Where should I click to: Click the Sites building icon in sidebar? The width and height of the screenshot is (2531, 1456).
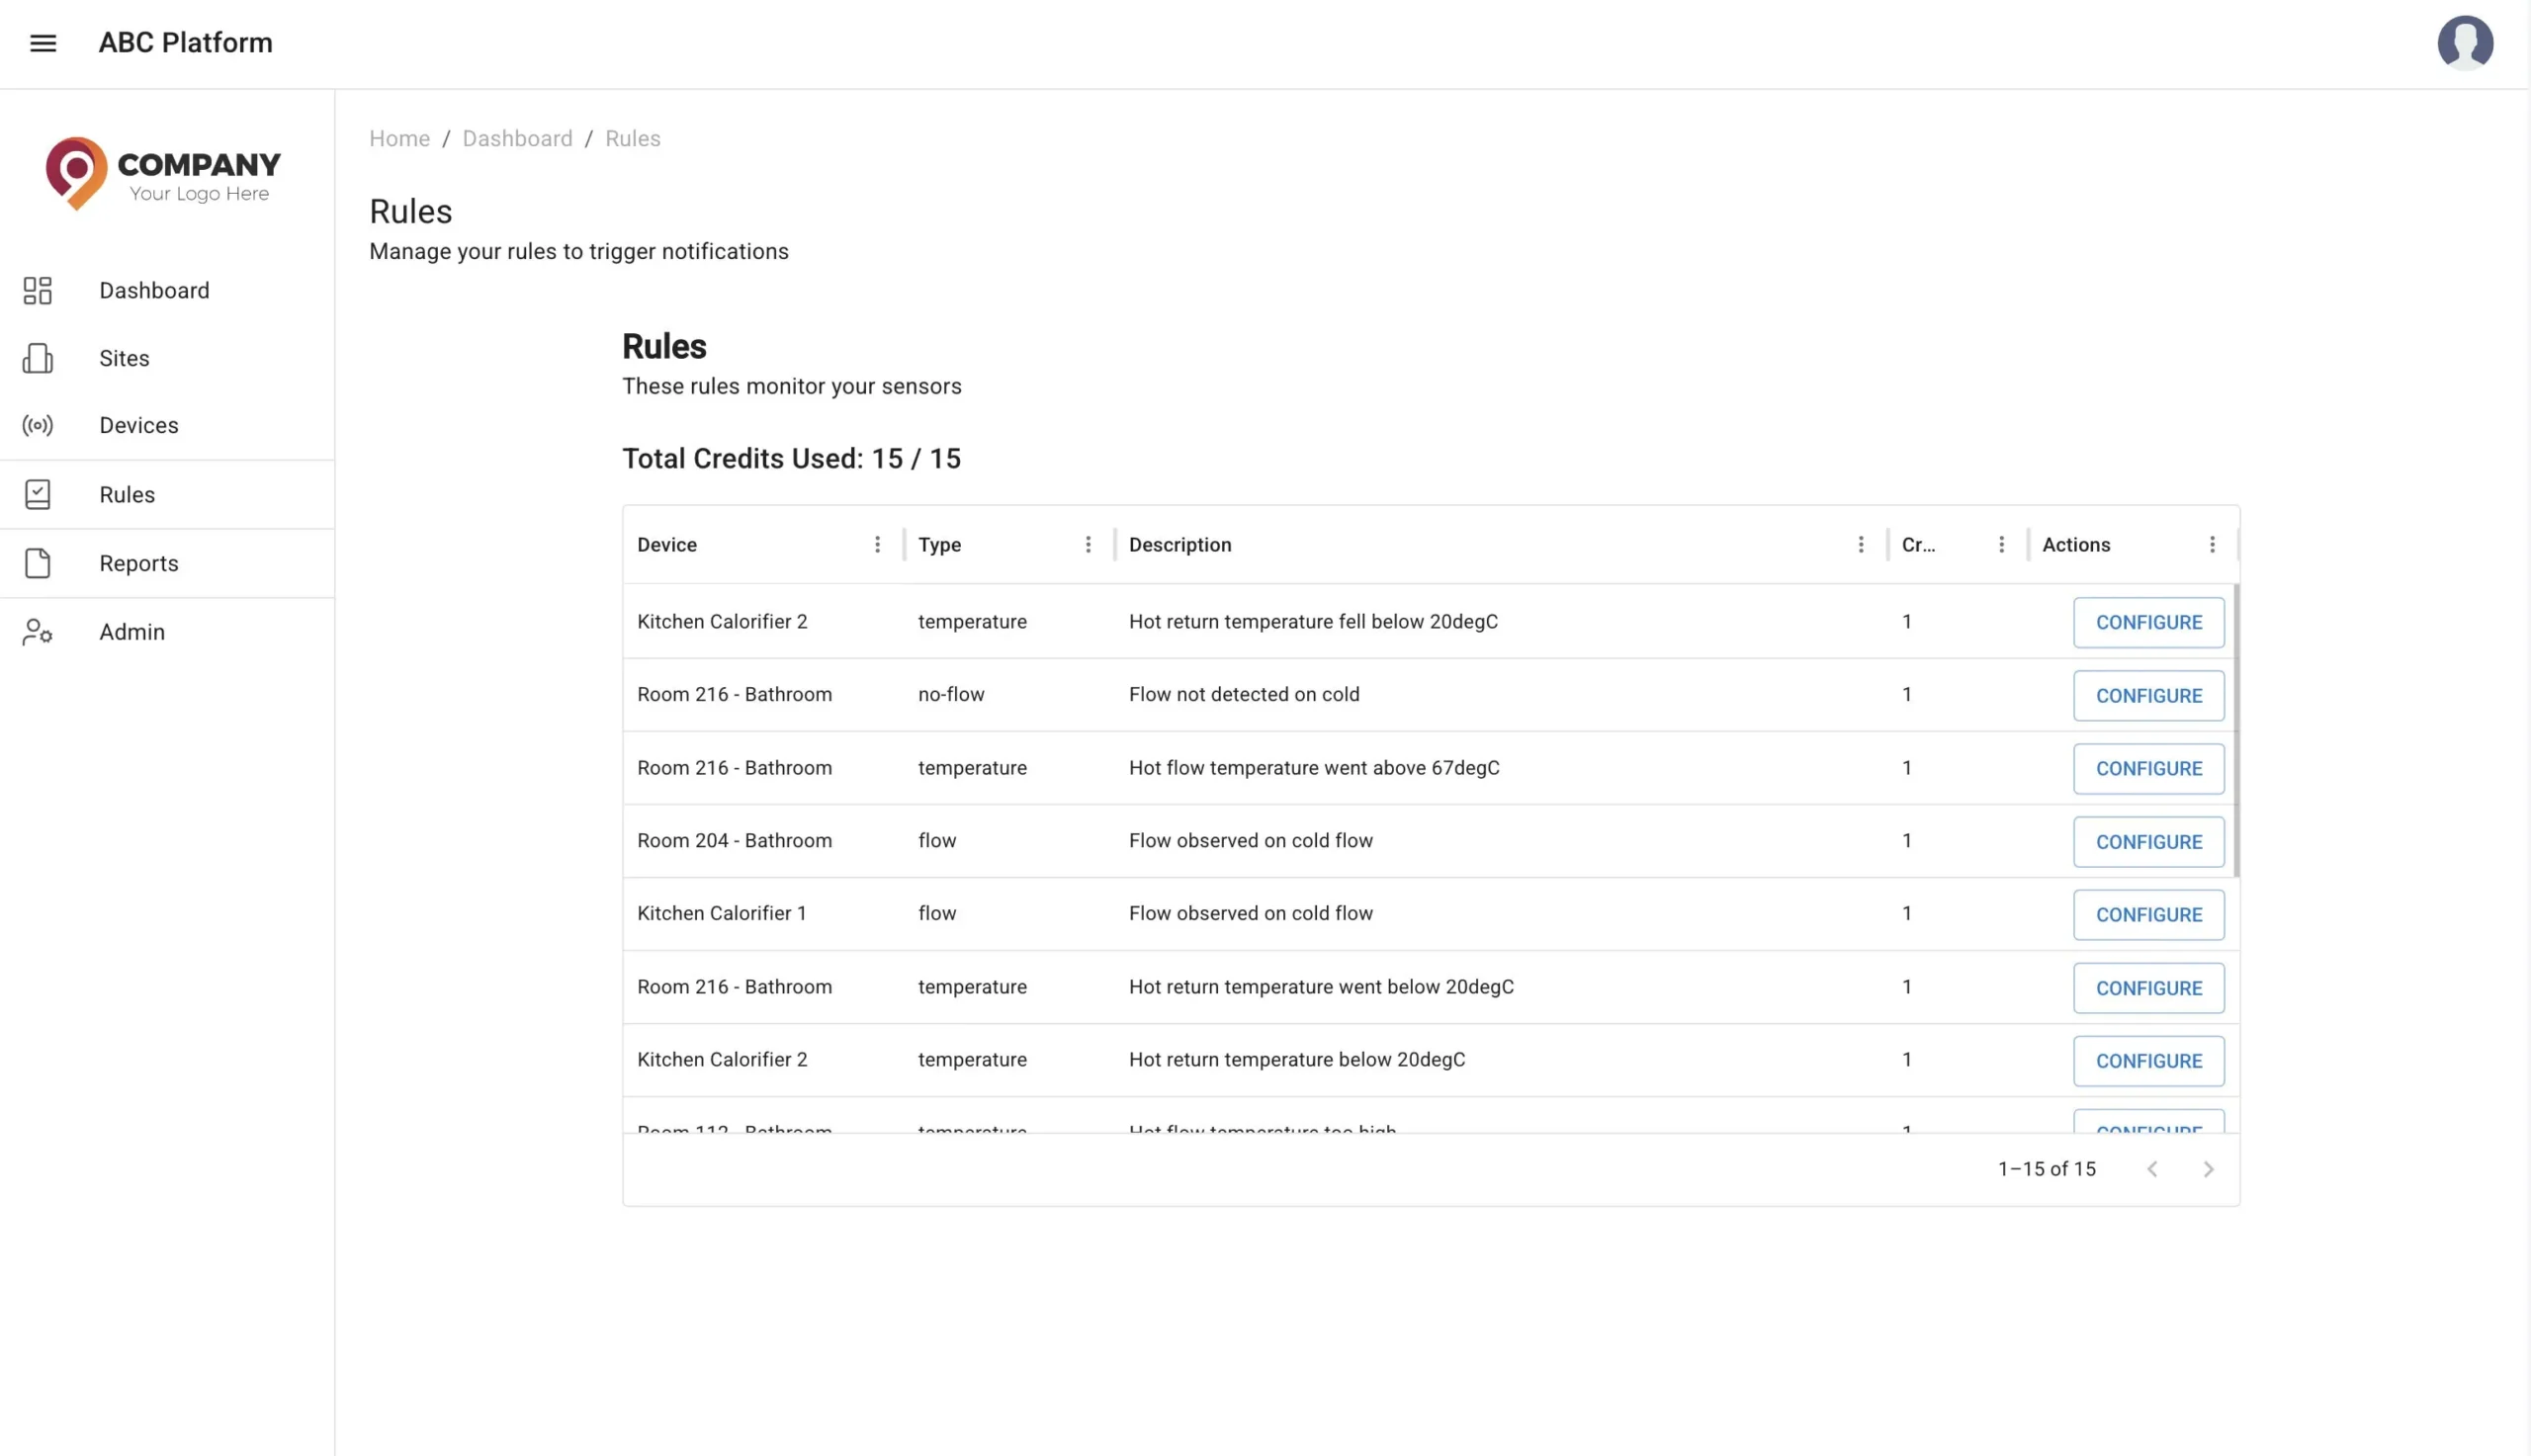37,358
